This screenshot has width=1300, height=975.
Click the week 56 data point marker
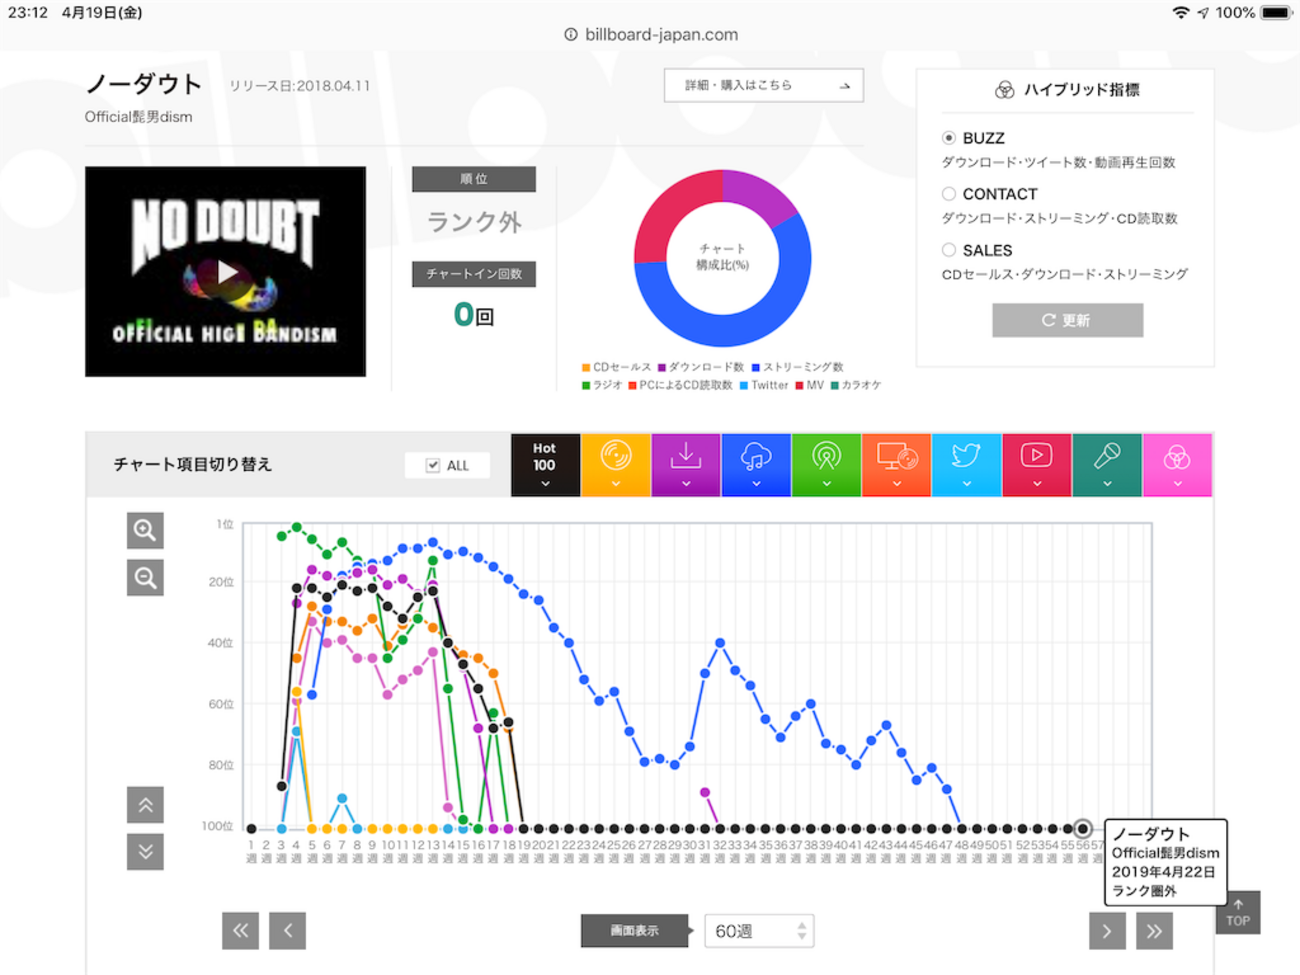[1082, 828]
